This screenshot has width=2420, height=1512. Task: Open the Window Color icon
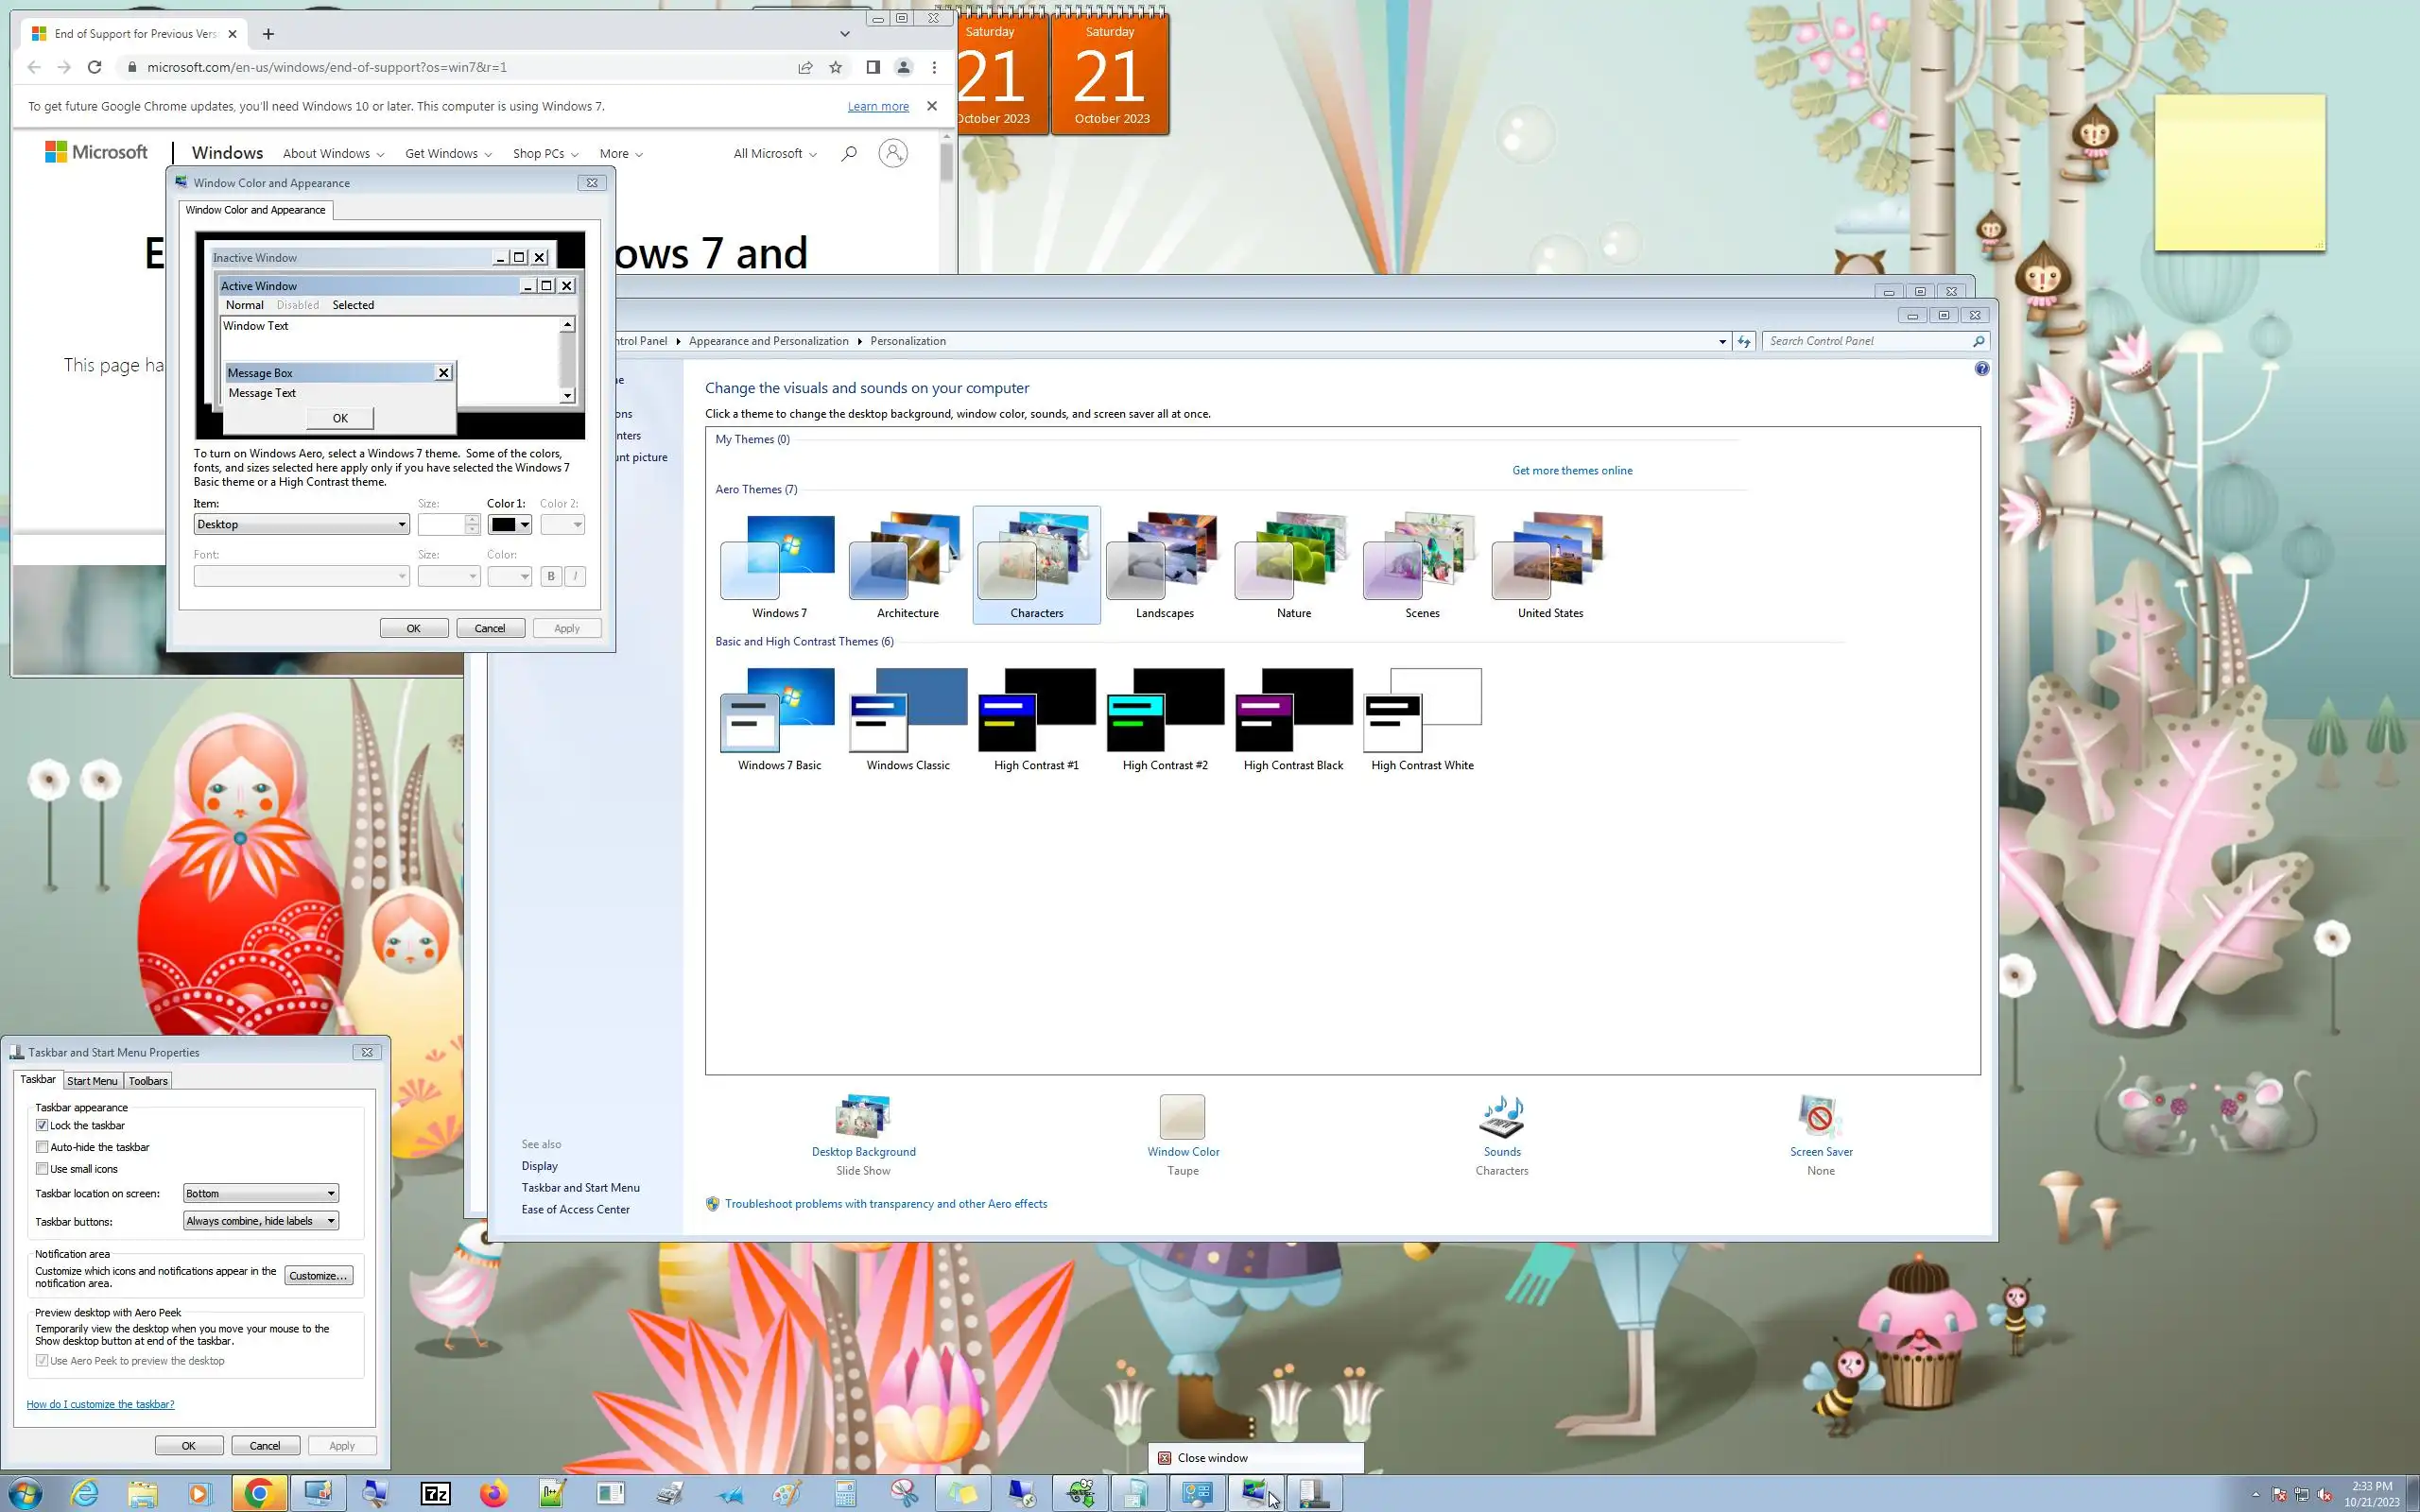(x=1182, y=1118)
